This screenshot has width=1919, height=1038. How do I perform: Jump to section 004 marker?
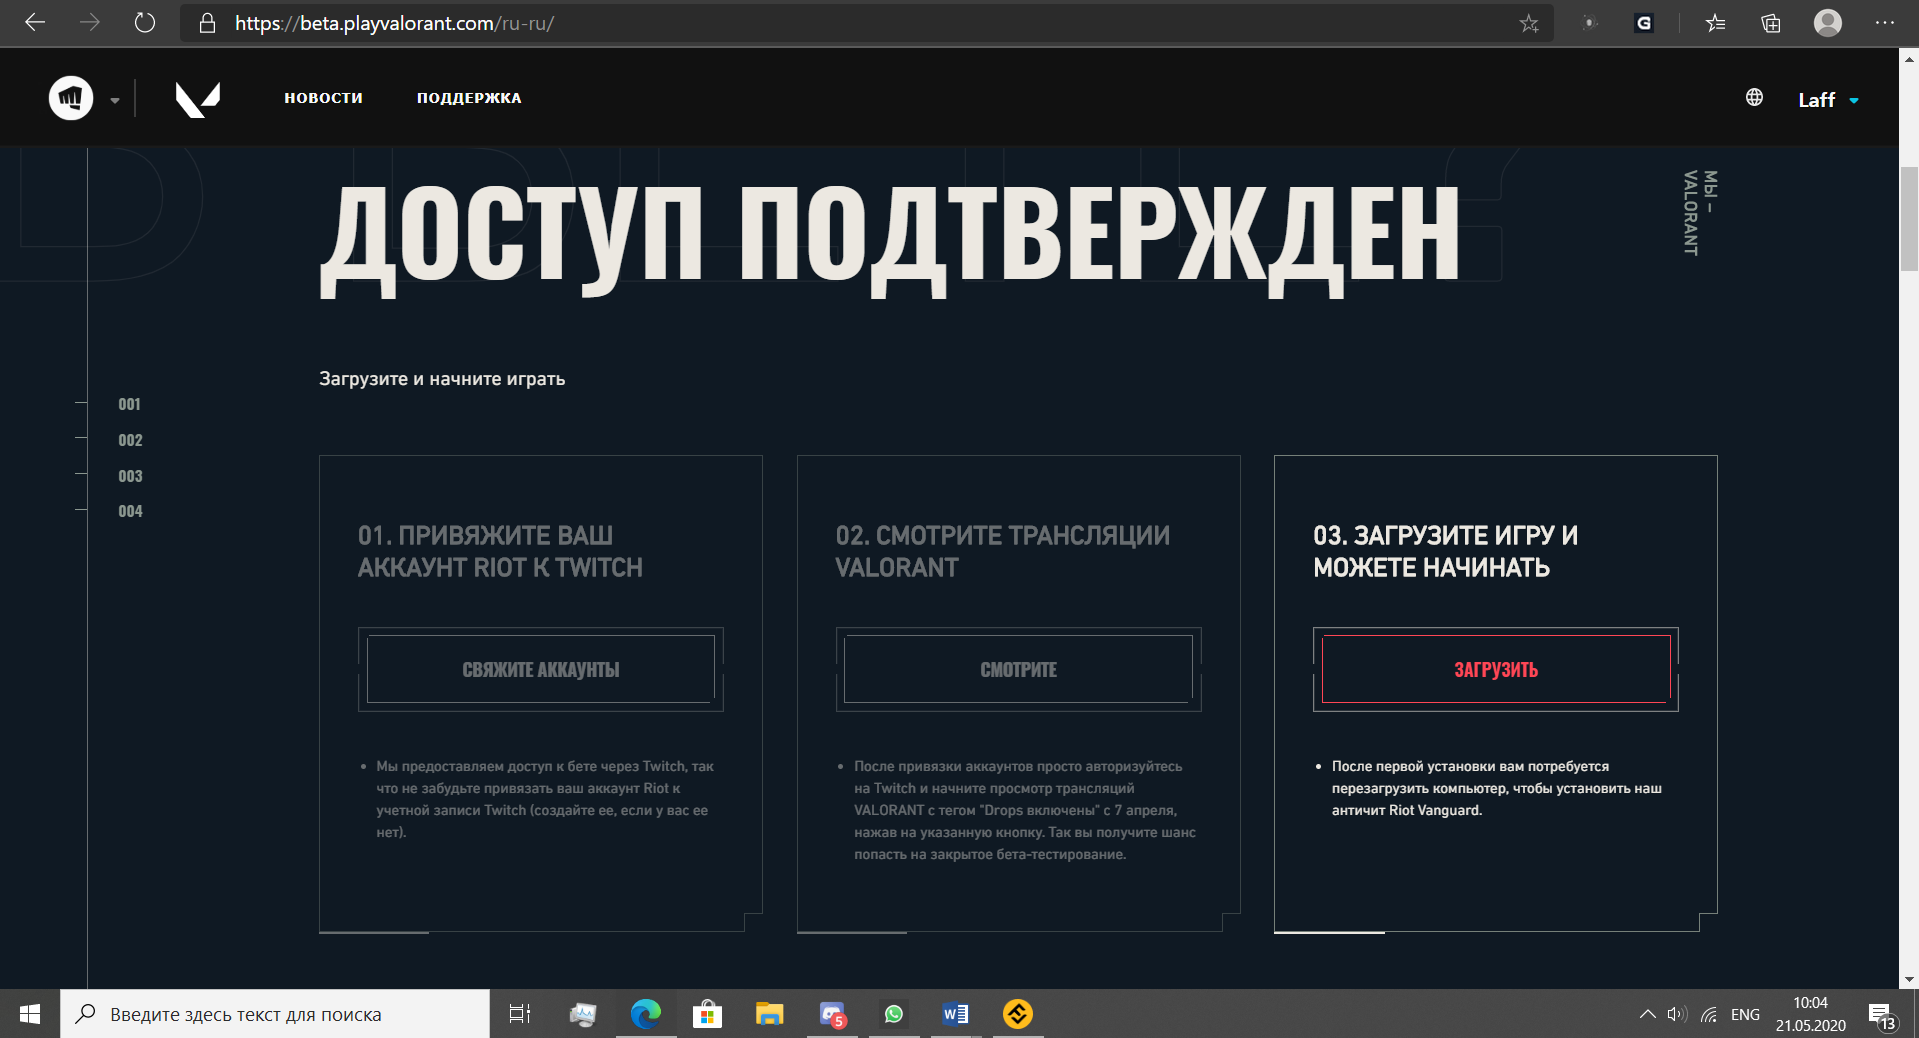click(x=130, y=511)
